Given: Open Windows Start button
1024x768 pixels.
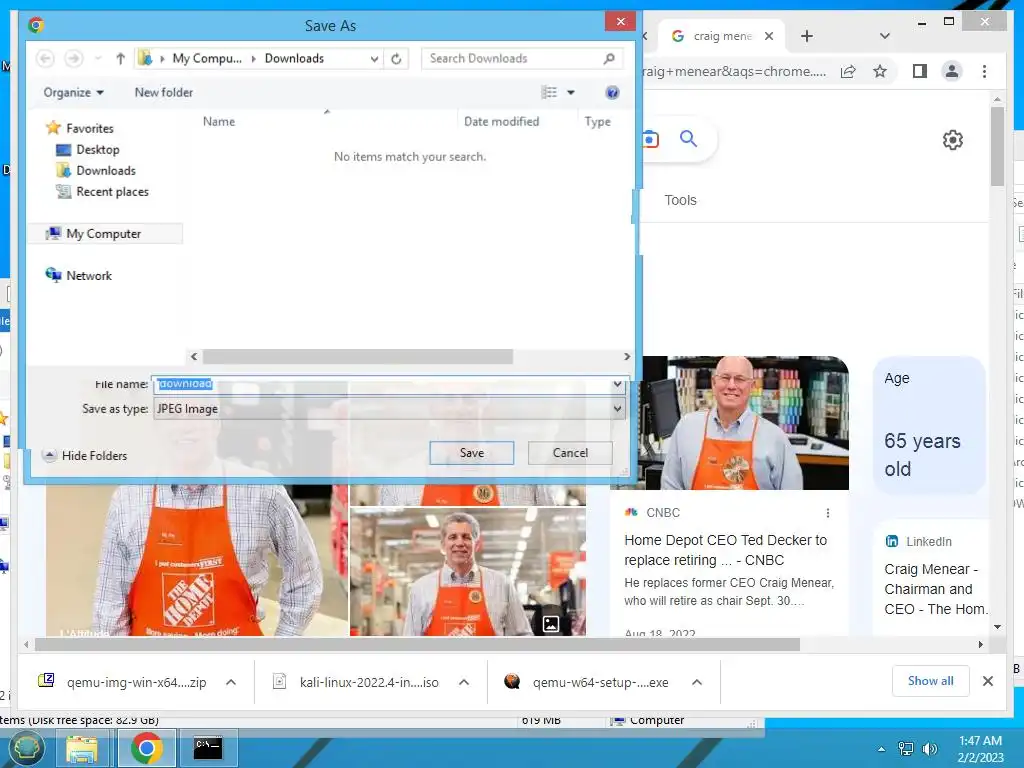Looking at the screenshot, I should coord(25,748).
